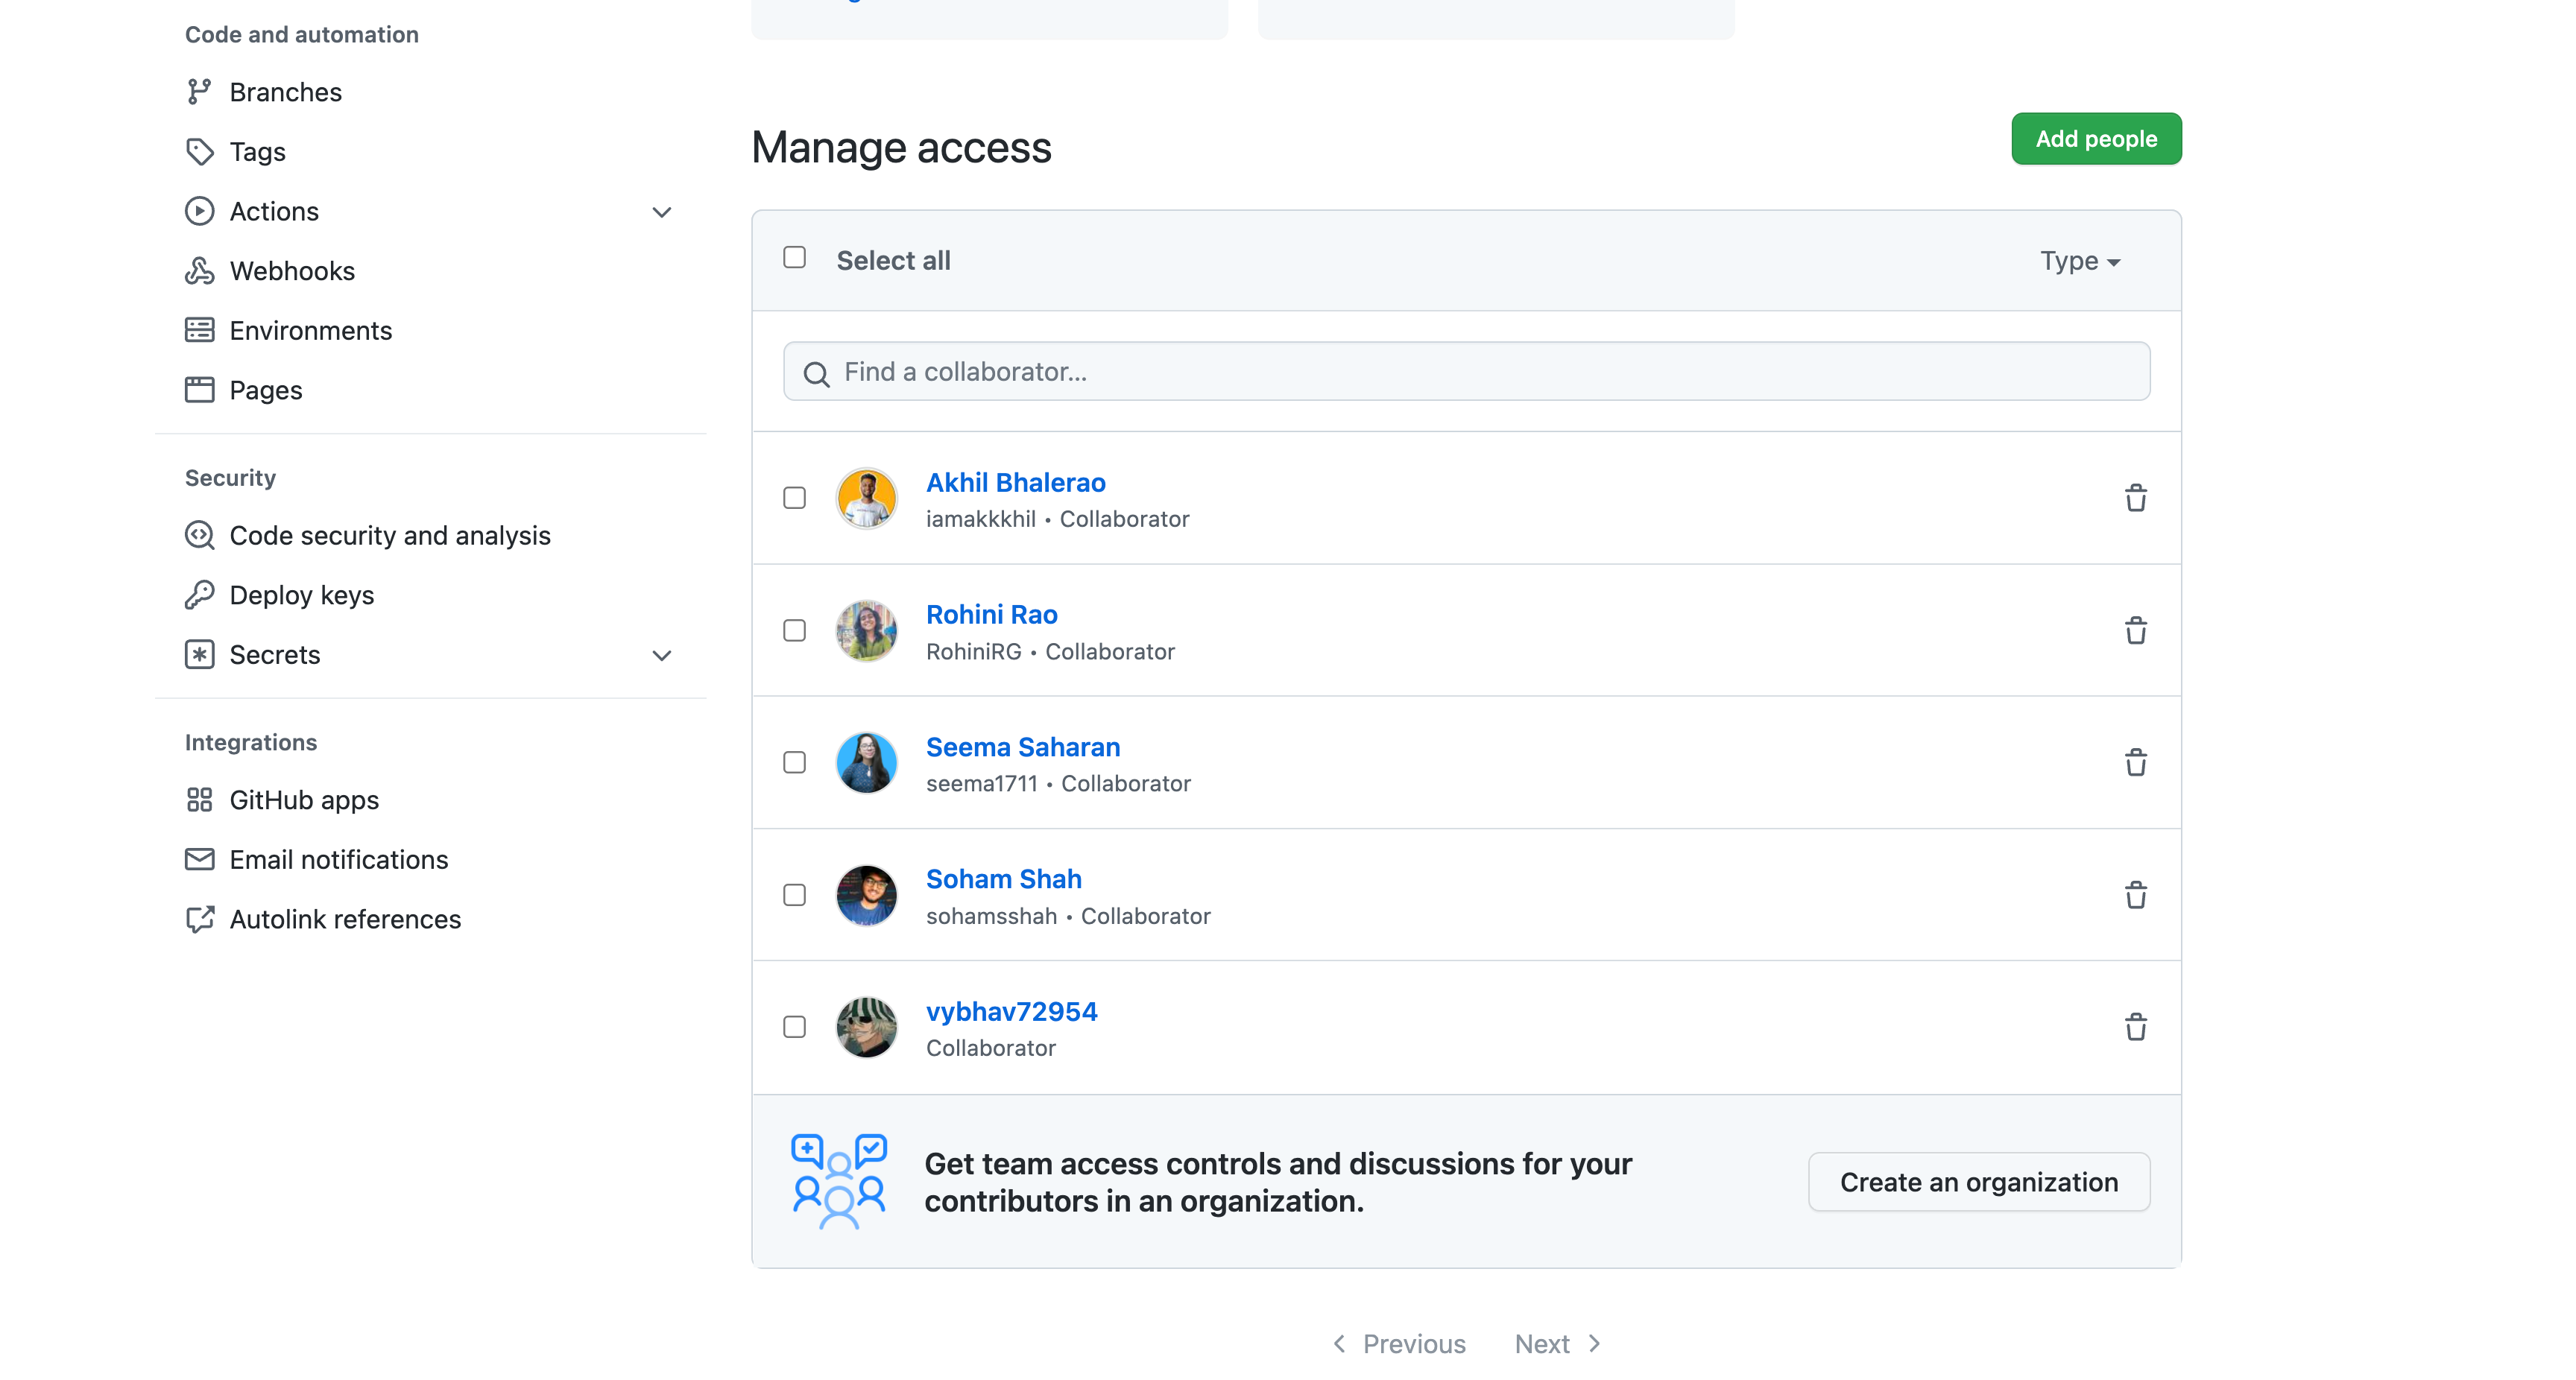Click the GitHub apps grid icon
The image size is (2576, 1380).
coord(199,800)
